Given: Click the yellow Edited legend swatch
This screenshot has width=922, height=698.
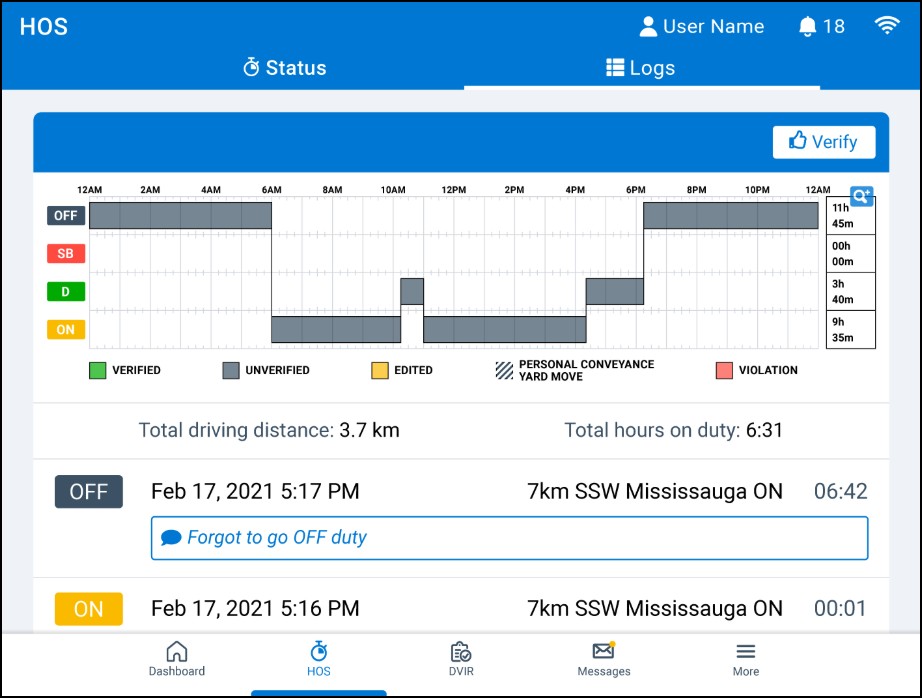Looking at the screenshot, I should (380, 370).
